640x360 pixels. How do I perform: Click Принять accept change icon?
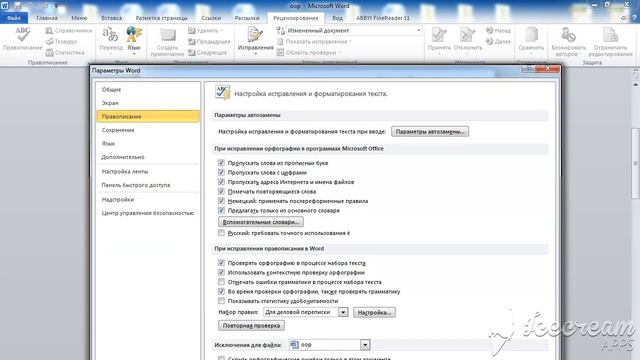(439, 35)
